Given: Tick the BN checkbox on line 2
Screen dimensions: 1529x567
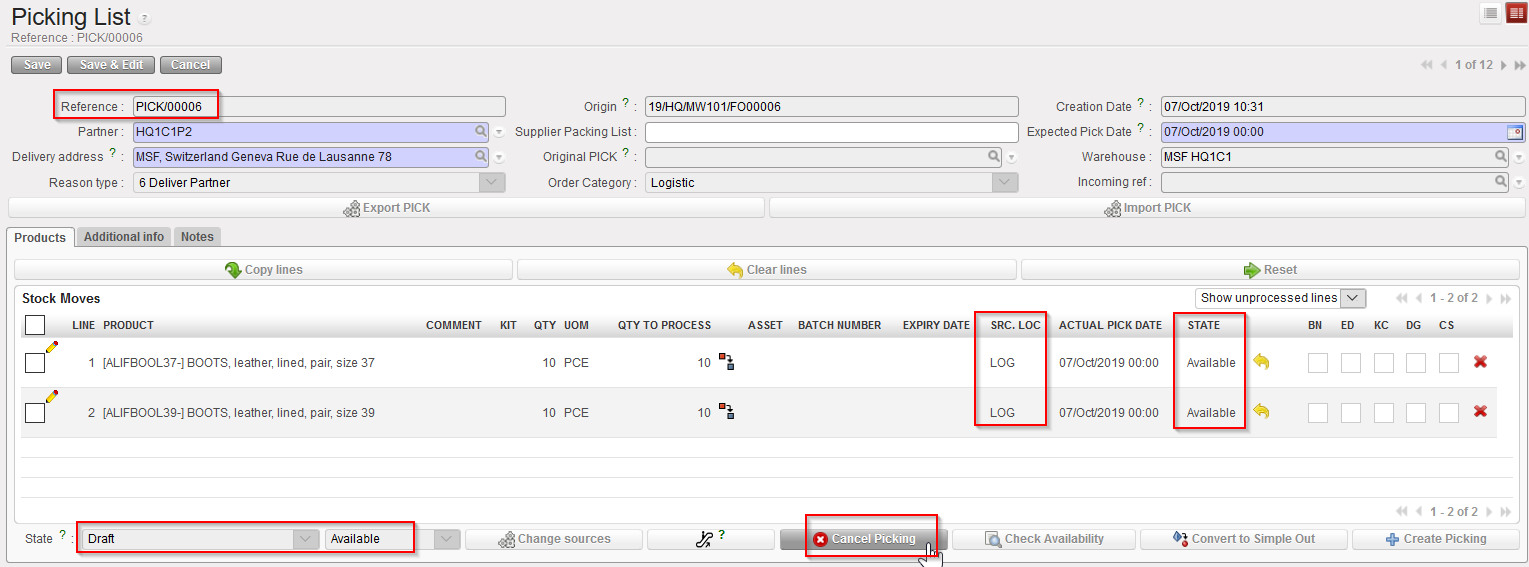Looking at the screenshot, I should tap(1317, 412).
